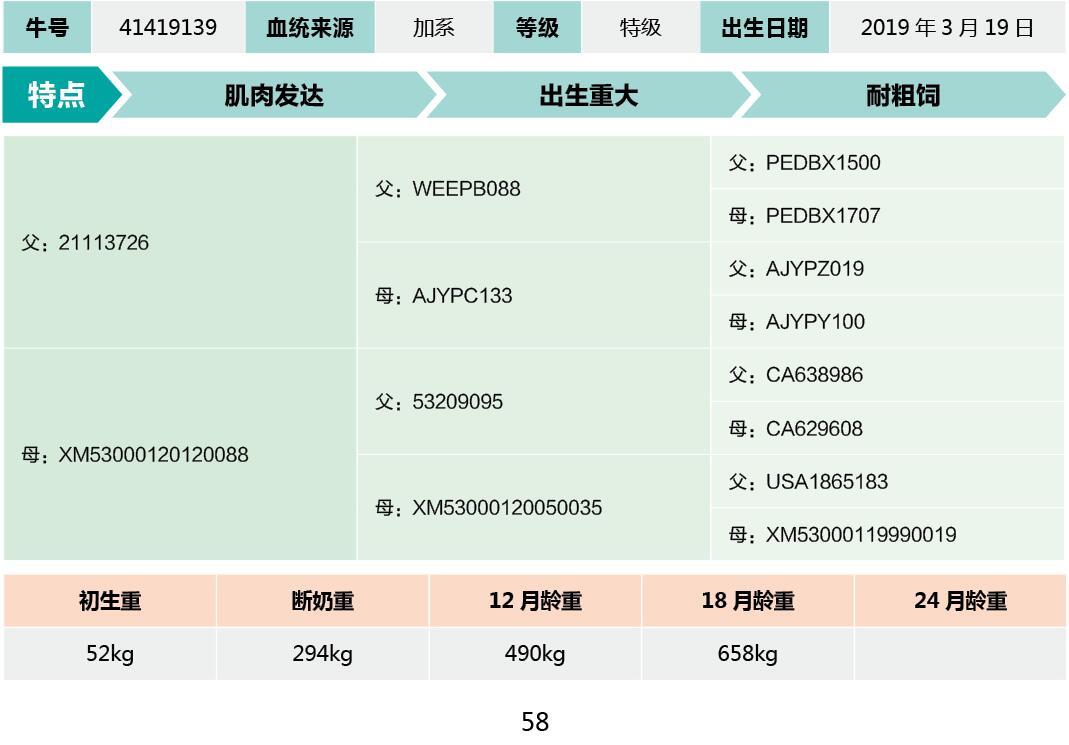
Task: Click the 等级 header label
Action: [x=537, y=28]
